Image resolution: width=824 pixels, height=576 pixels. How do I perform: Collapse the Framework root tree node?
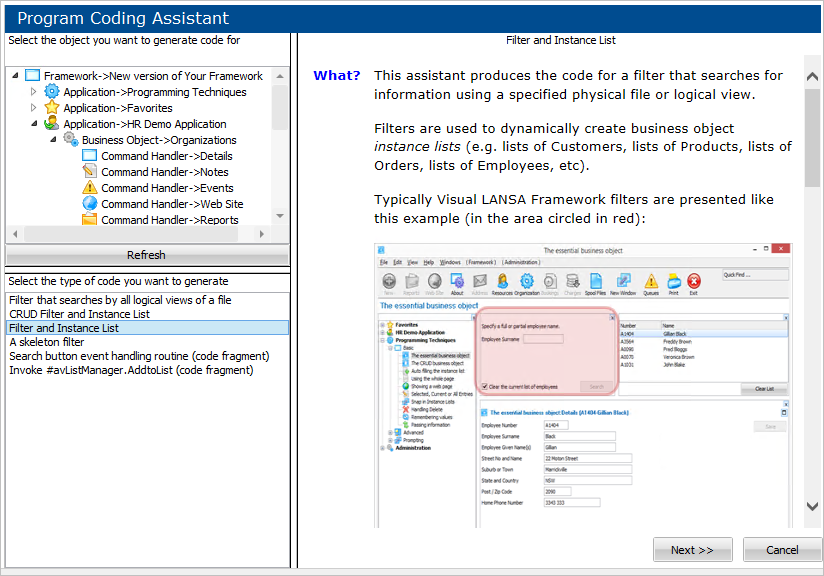[x=15, y=76]
